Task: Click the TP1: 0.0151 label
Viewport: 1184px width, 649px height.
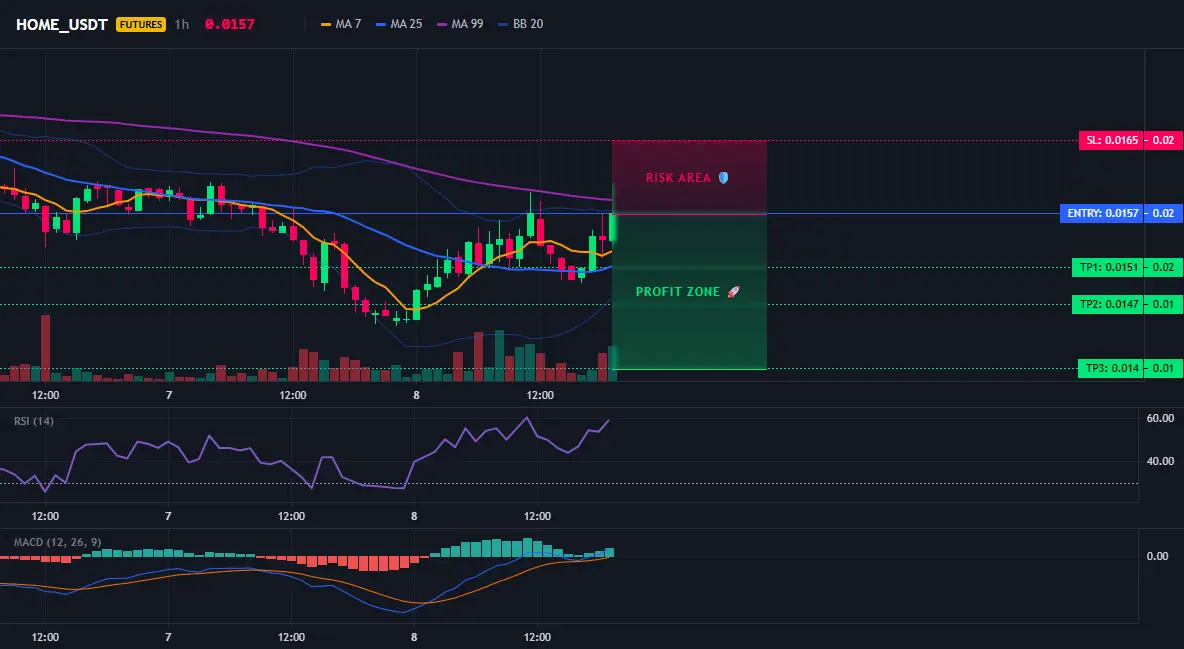Action: click(x=1108, y=267)
